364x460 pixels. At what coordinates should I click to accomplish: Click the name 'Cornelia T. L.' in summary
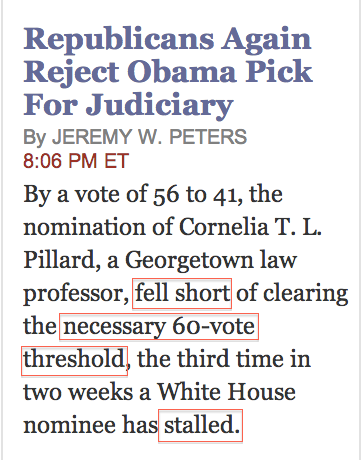pyautogui.click(x=250, y=227)
